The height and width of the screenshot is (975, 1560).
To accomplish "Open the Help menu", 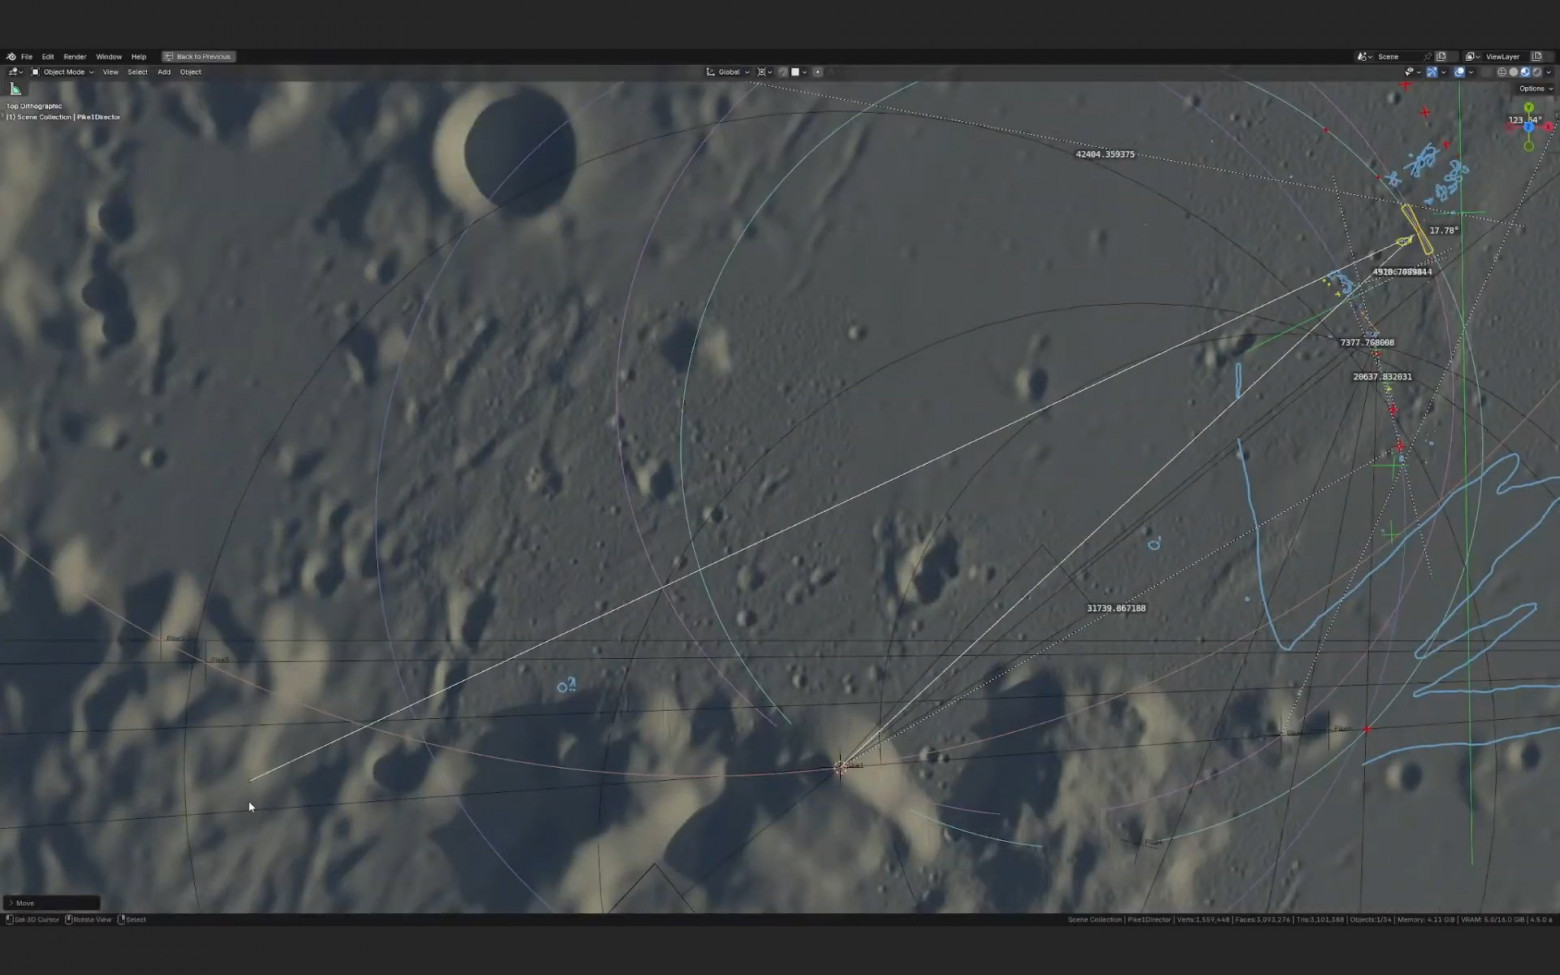I will 139,57.
